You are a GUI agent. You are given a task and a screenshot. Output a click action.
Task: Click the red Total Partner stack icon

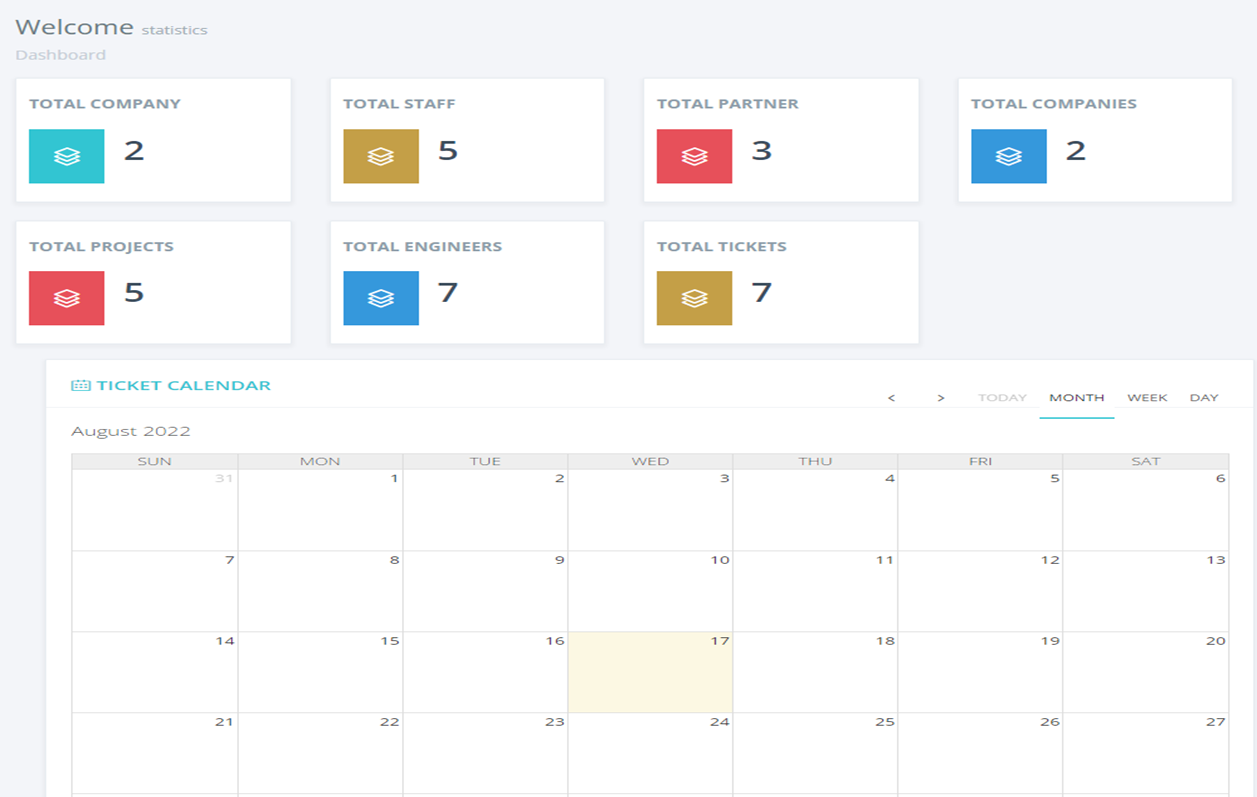point(694,156)
